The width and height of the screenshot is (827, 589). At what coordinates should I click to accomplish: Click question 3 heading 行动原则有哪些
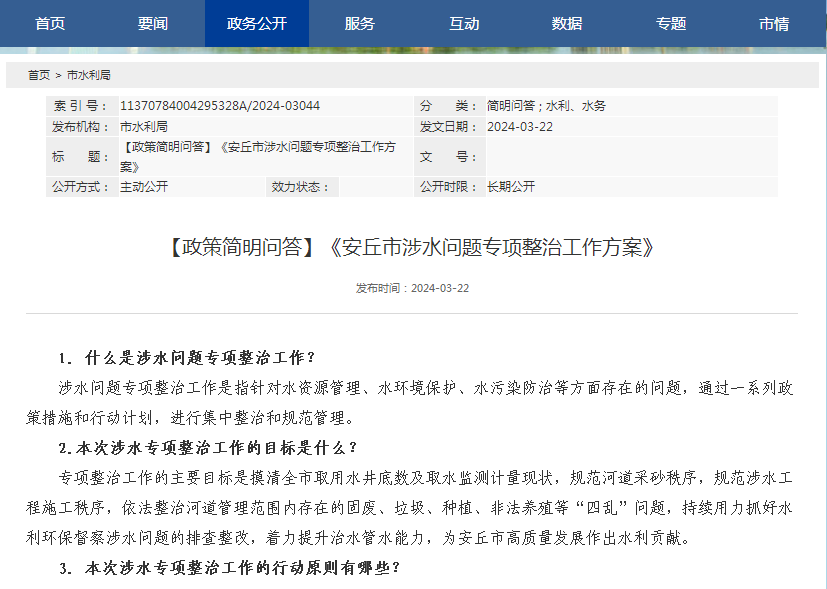click(x=229, y=568)
